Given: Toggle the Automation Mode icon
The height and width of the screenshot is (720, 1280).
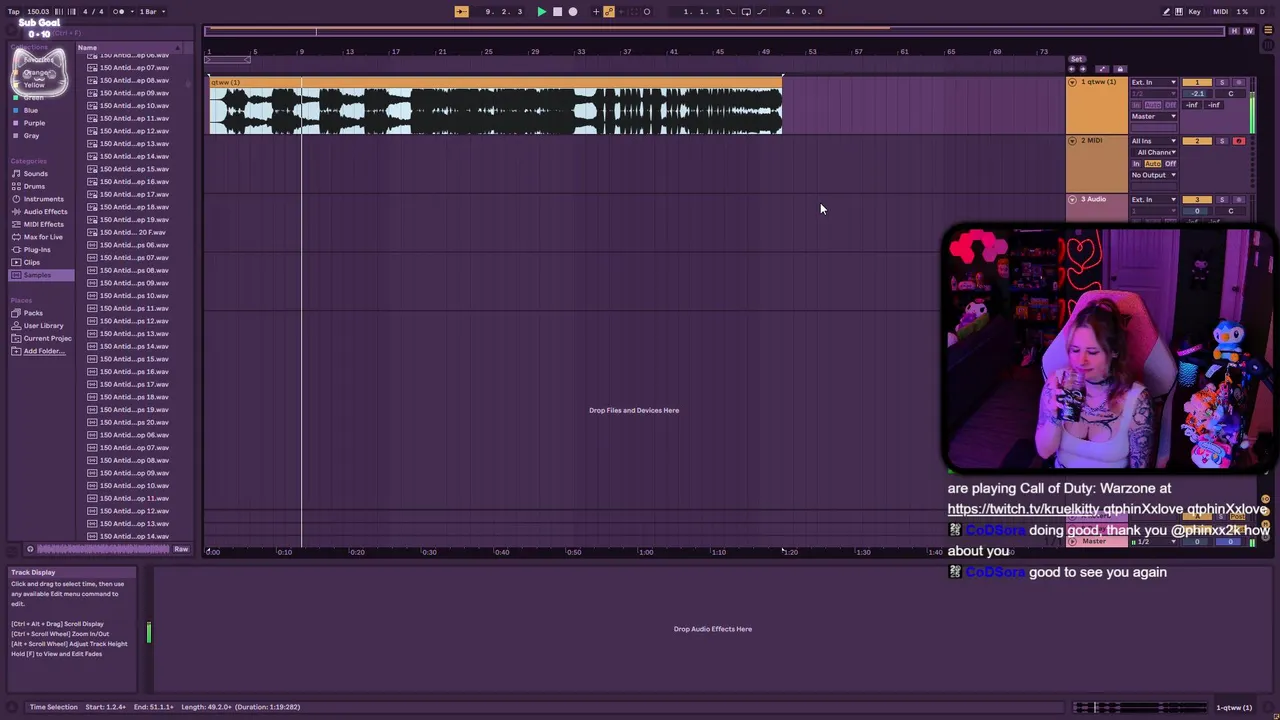Looking at the screenshot, I should point(1102,69).
